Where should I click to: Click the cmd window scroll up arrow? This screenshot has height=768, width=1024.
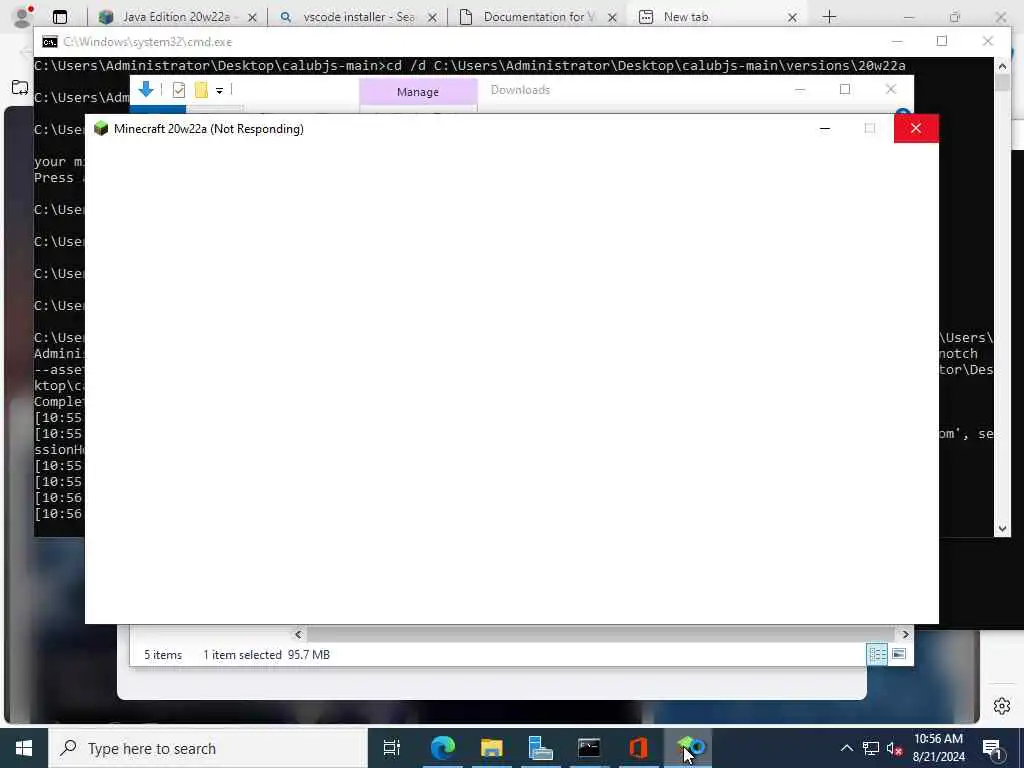(x=1002, y=66)
